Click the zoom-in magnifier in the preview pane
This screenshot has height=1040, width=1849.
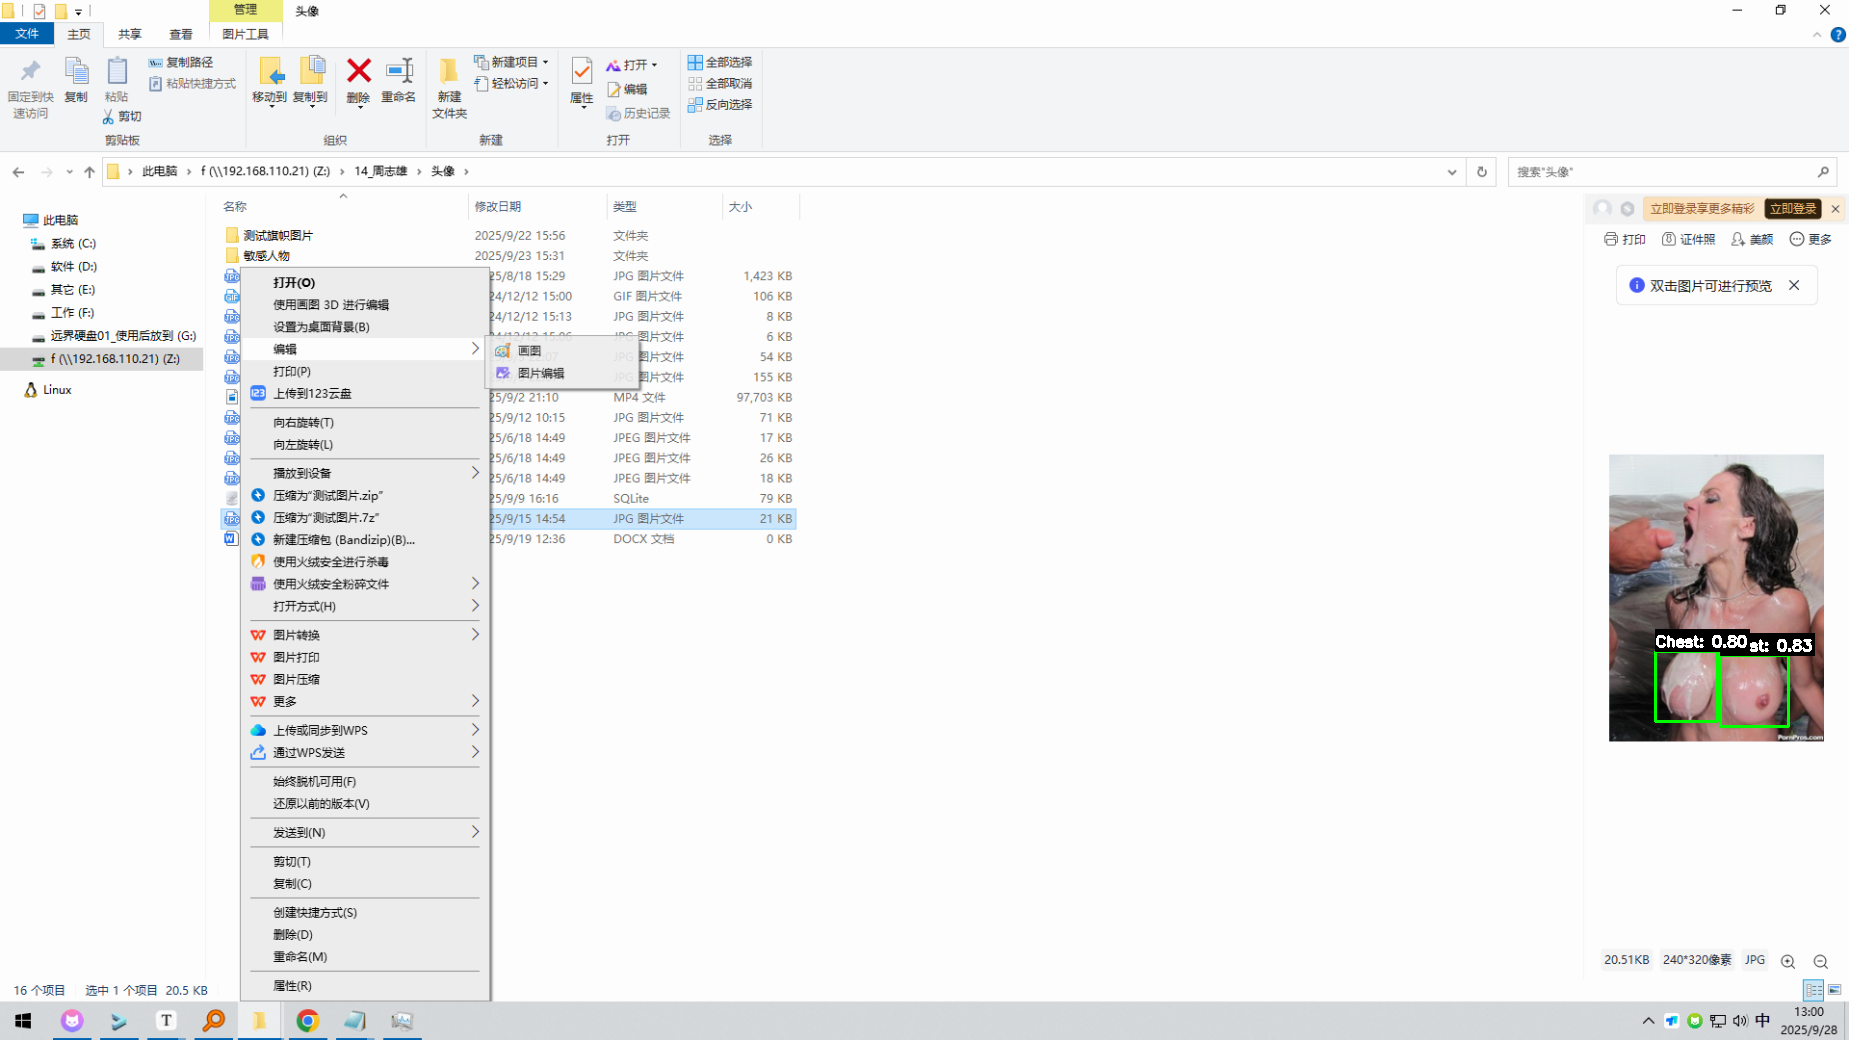coord(1788,961)
